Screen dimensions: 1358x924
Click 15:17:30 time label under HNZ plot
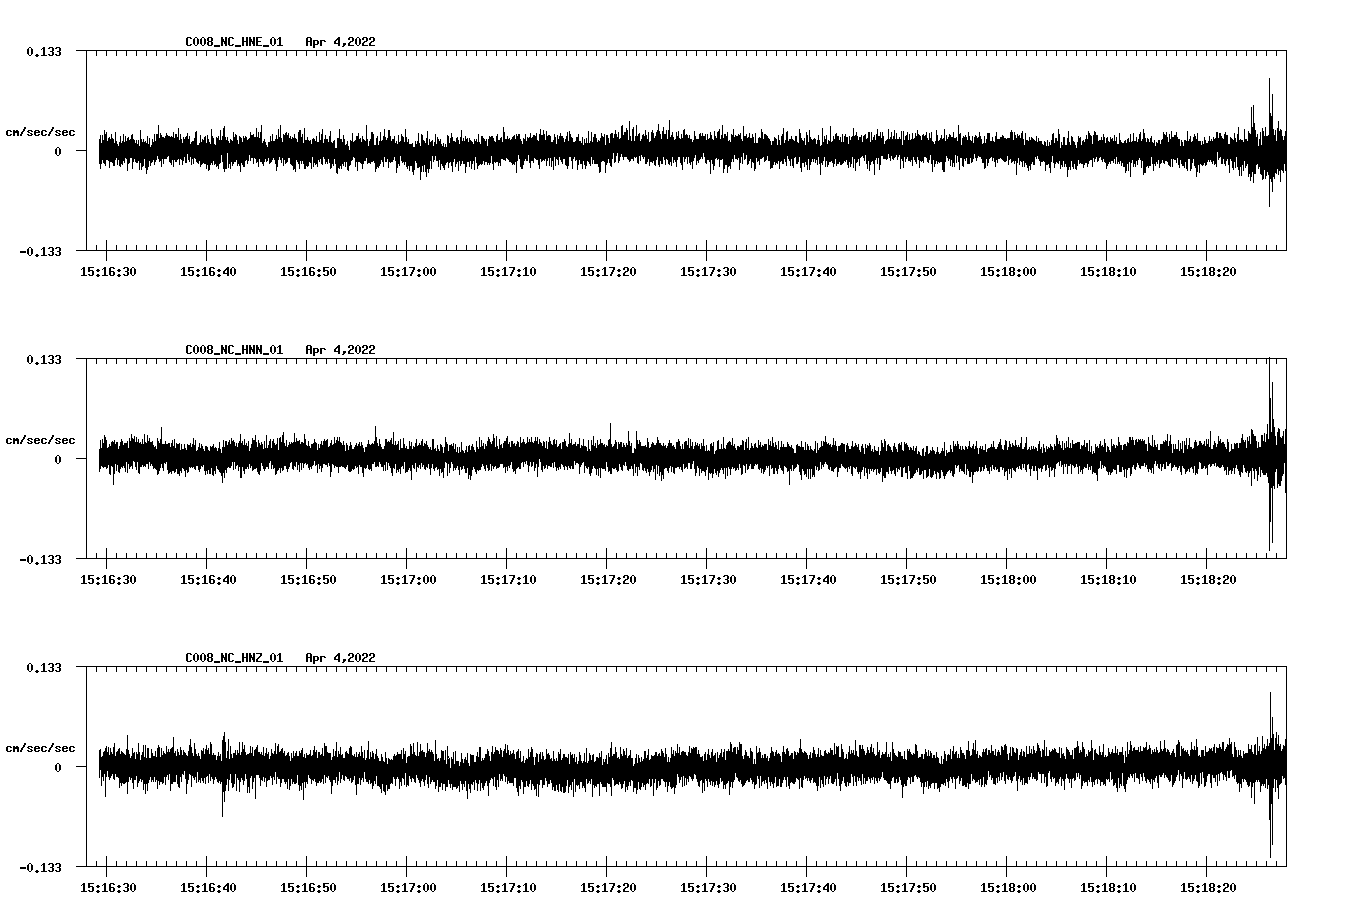point(708,888)
